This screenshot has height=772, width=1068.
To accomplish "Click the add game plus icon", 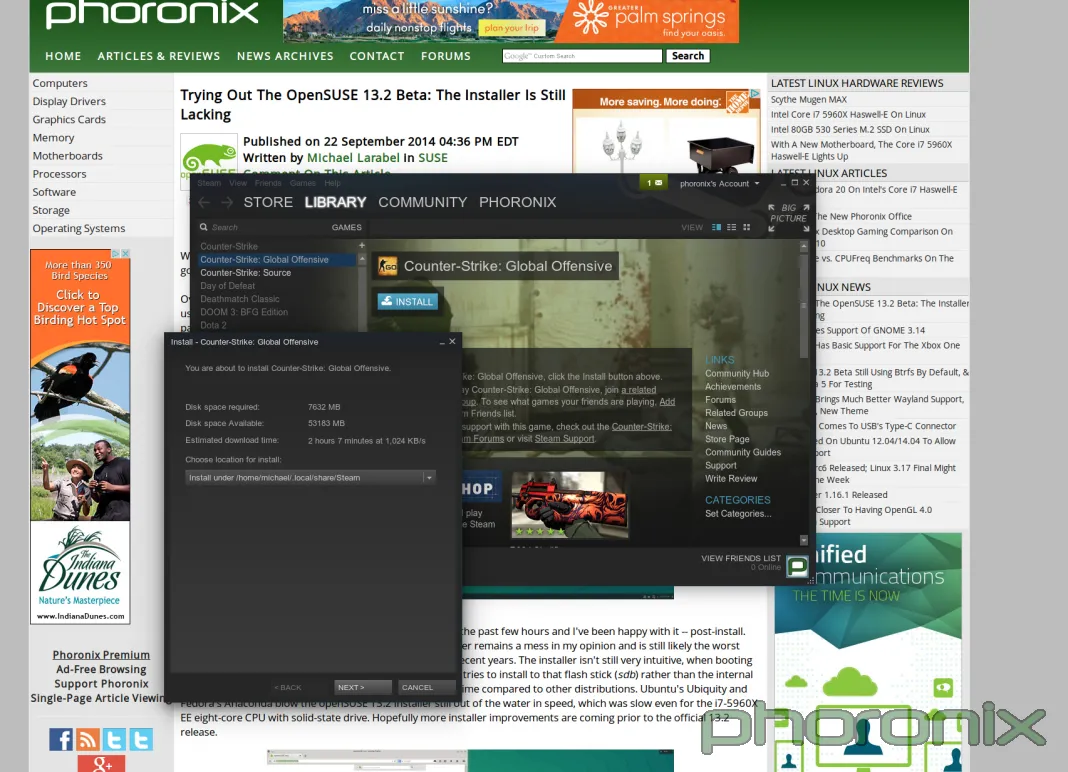I will [362, 245].
